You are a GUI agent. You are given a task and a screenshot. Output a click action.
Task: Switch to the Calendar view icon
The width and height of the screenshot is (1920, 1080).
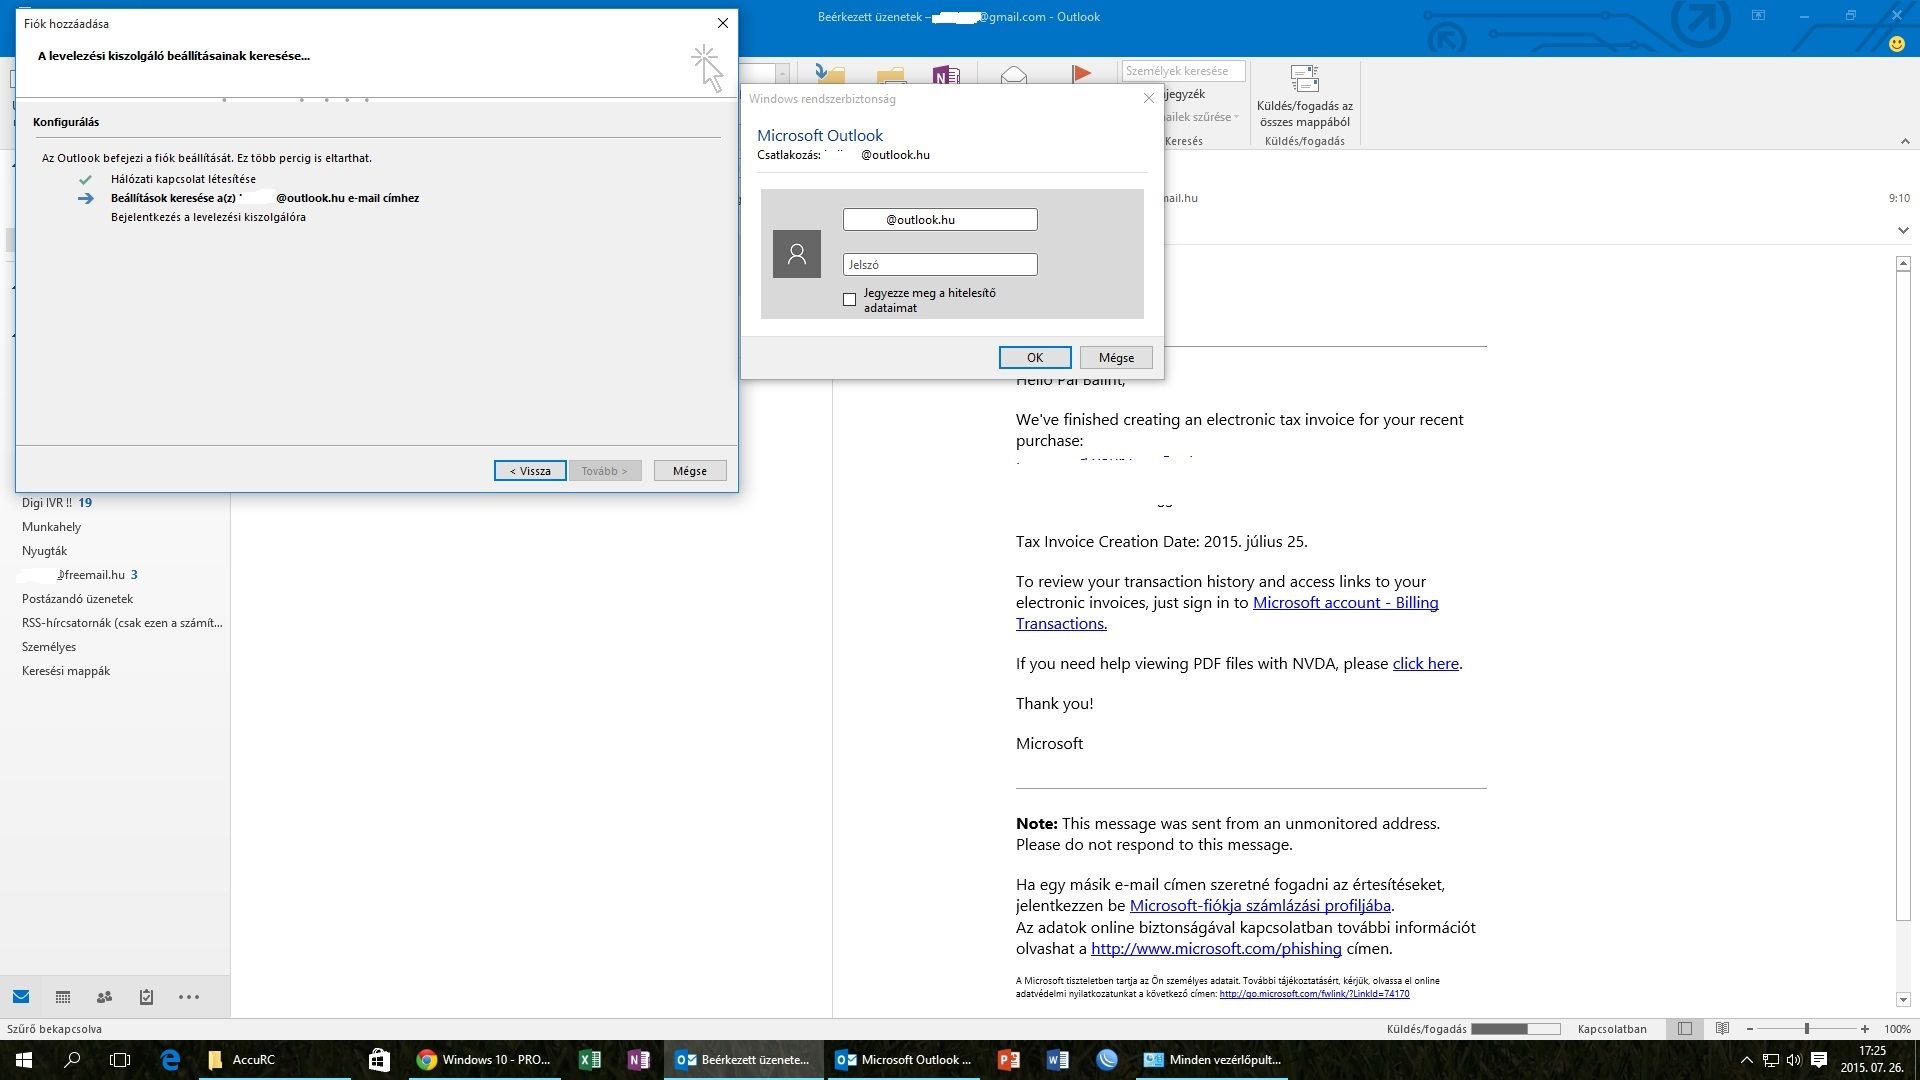coord(63,997)
